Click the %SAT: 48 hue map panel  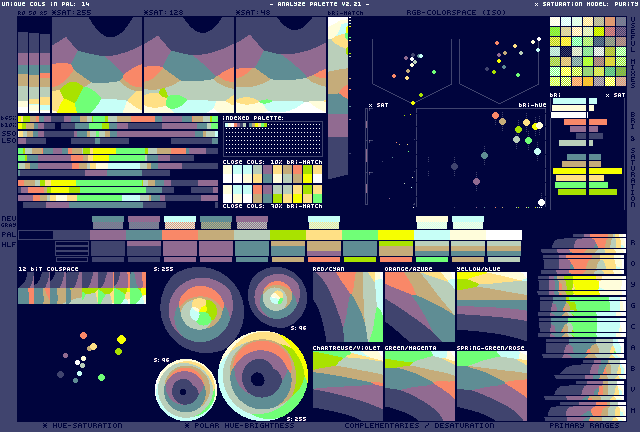click(x=281, y=65)
